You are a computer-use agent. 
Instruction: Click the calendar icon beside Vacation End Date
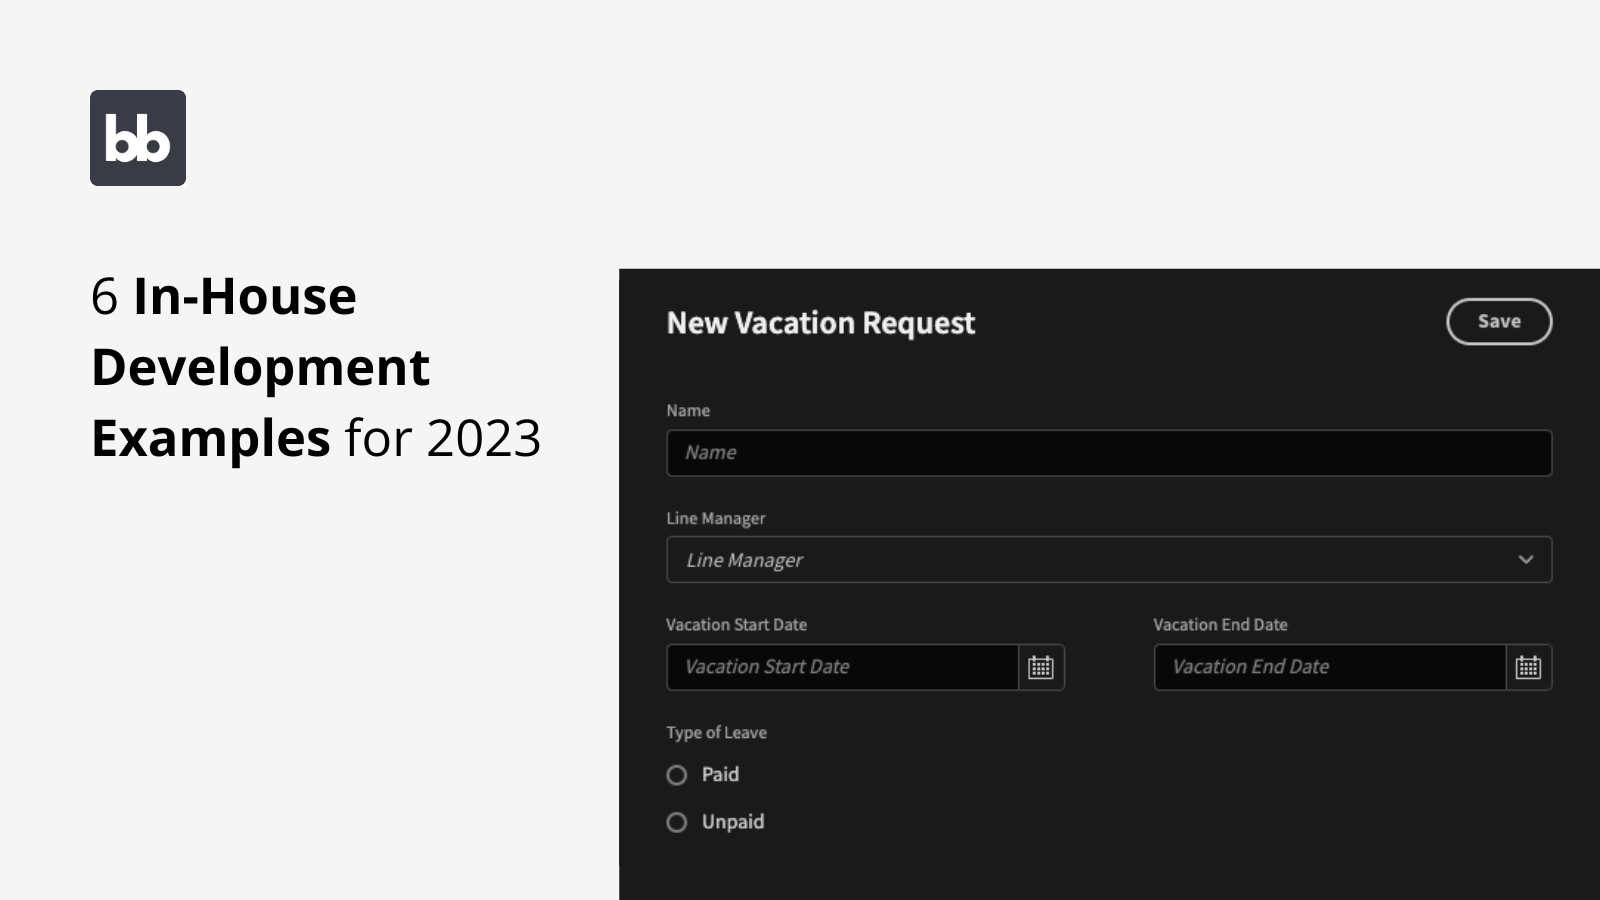[1528, 667]
